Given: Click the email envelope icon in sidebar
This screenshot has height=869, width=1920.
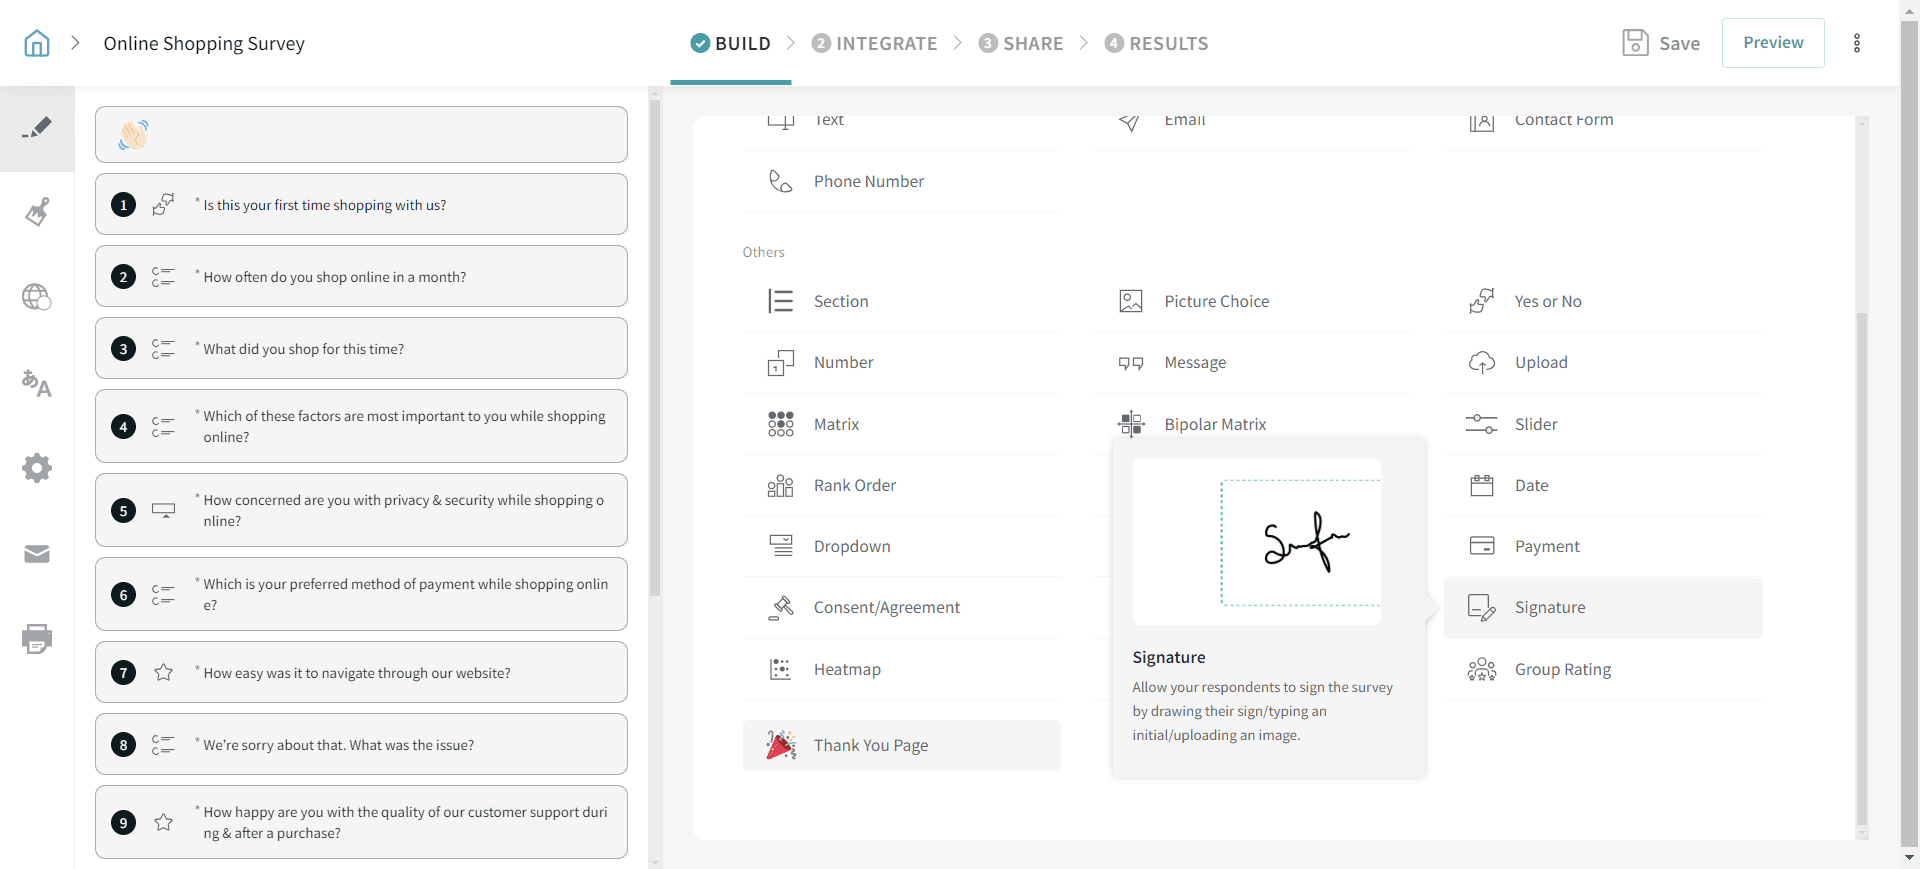Looking at the screenshot, I should pos(37,554).
